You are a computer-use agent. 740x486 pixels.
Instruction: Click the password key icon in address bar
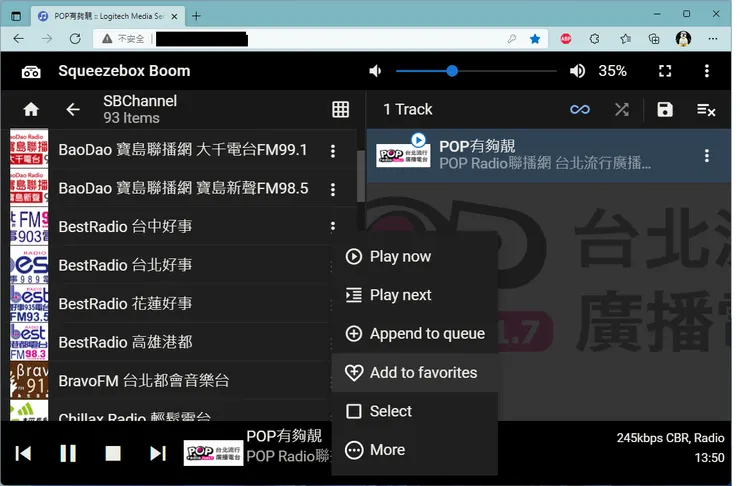point(512,39)
